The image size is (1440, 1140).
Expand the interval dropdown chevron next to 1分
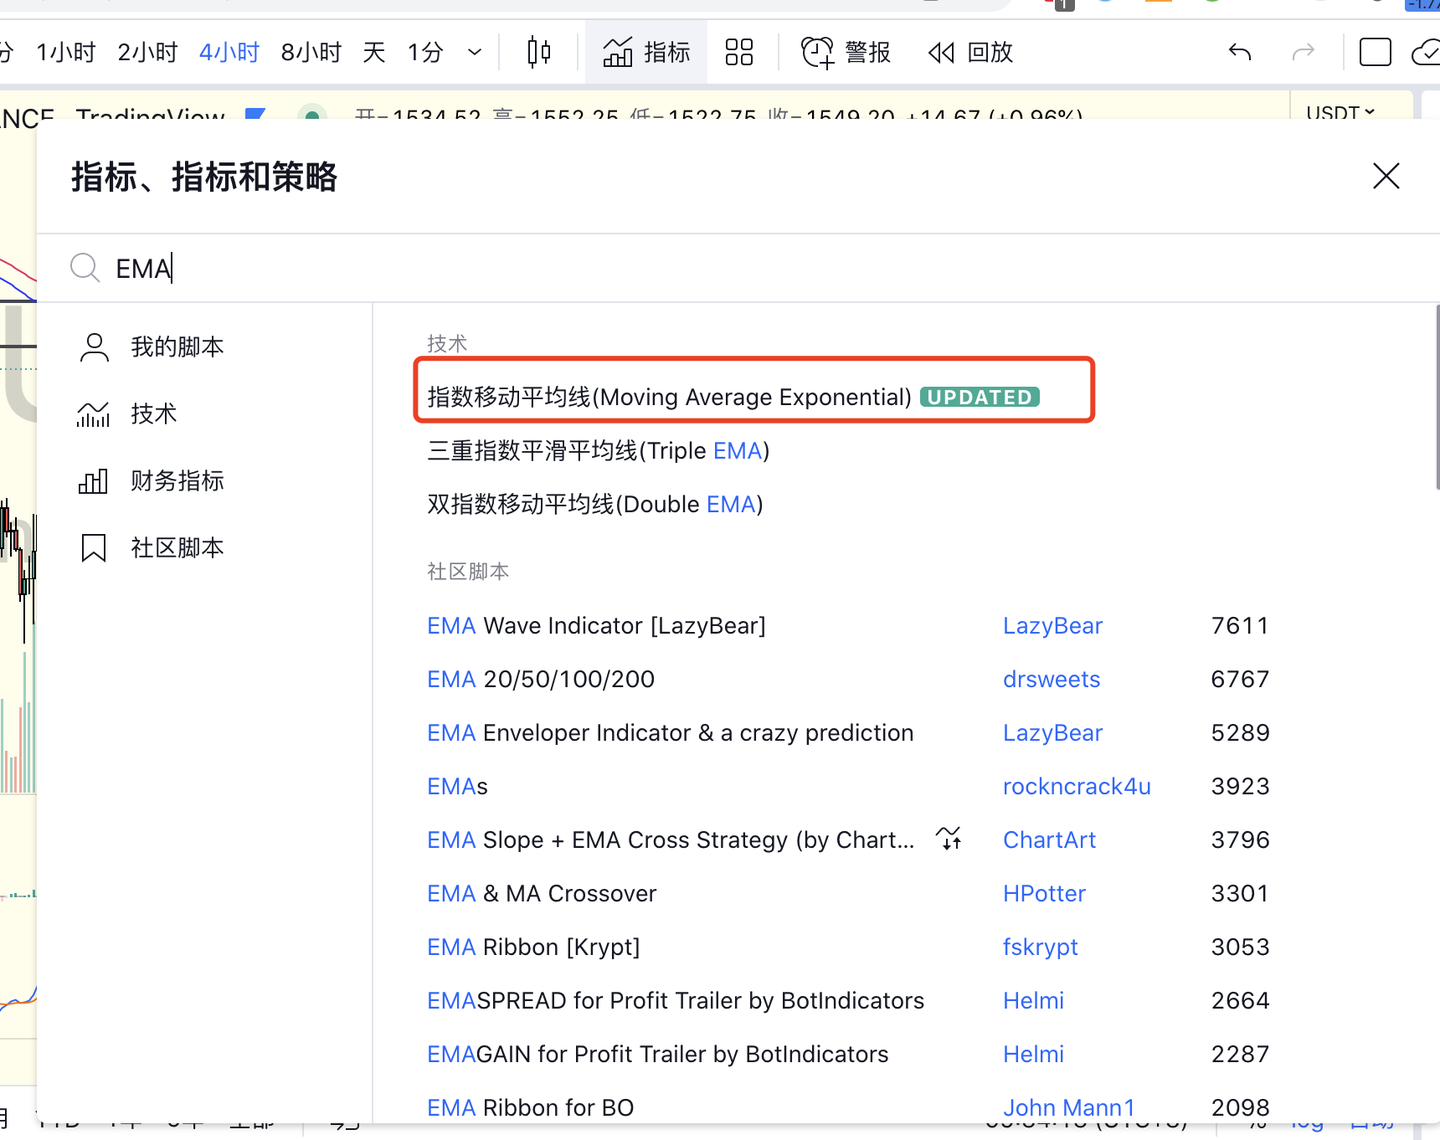click(x=473, y=52)
